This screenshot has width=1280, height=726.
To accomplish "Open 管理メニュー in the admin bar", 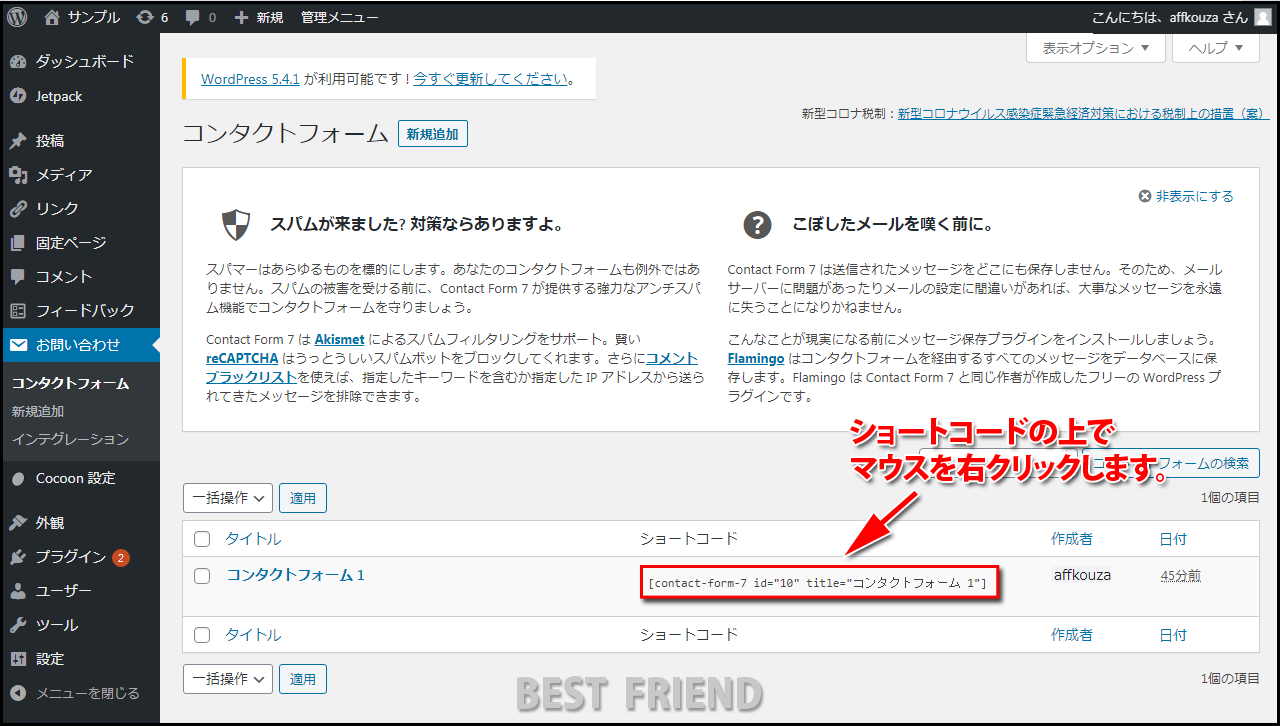I will [x=339, y=17].
